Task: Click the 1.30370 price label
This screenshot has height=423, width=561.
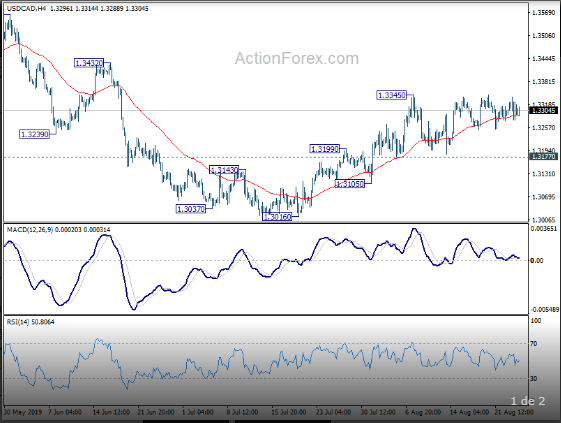Action: click(191, 209)
